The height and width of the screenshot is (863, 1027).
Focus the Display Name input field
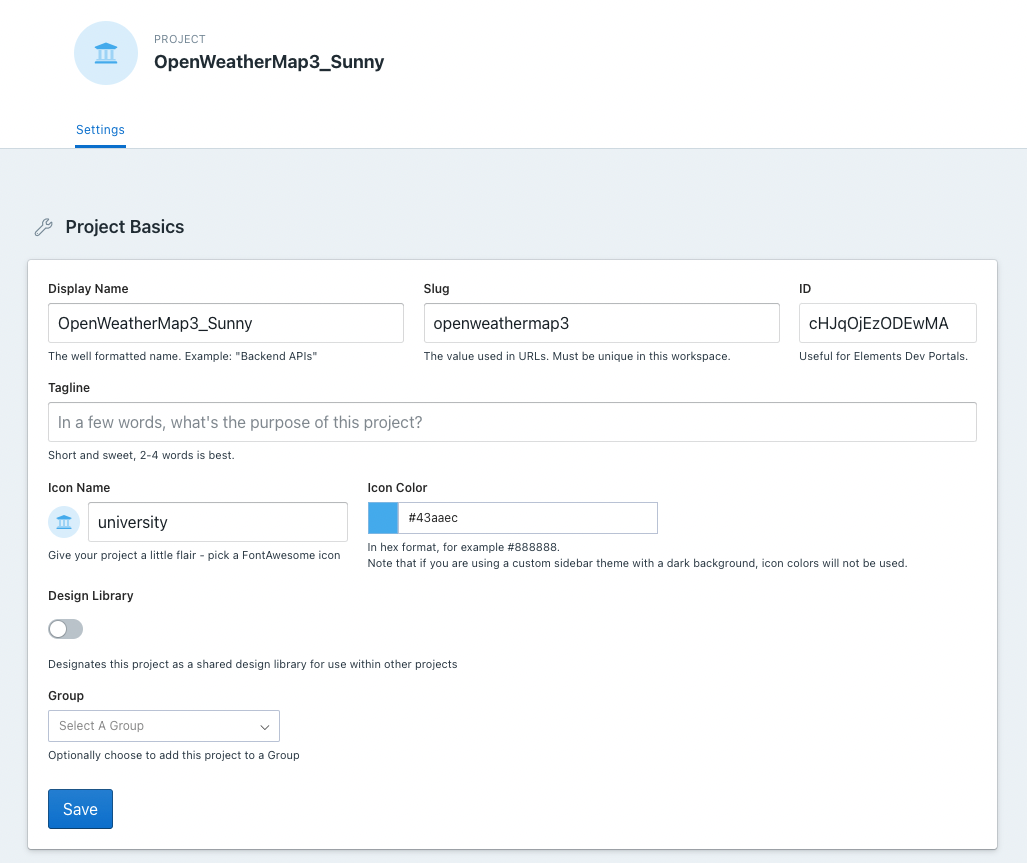tap(226, 323)
